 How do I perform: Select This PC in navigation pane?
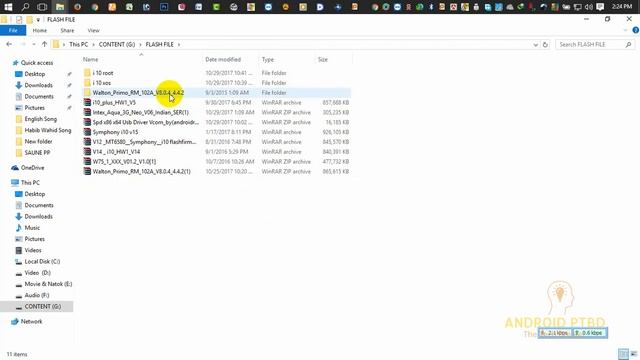click(x=30, y=183)
